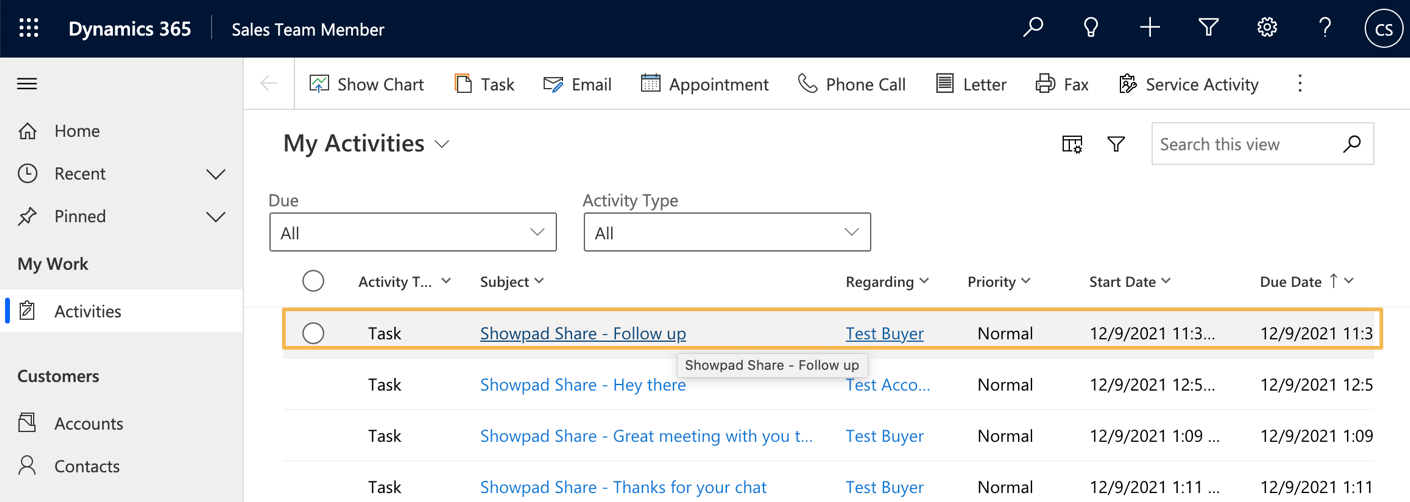Click the lightbulb assistant icon
This screenshot has height=502, width=1410.
pos(1091,29)
